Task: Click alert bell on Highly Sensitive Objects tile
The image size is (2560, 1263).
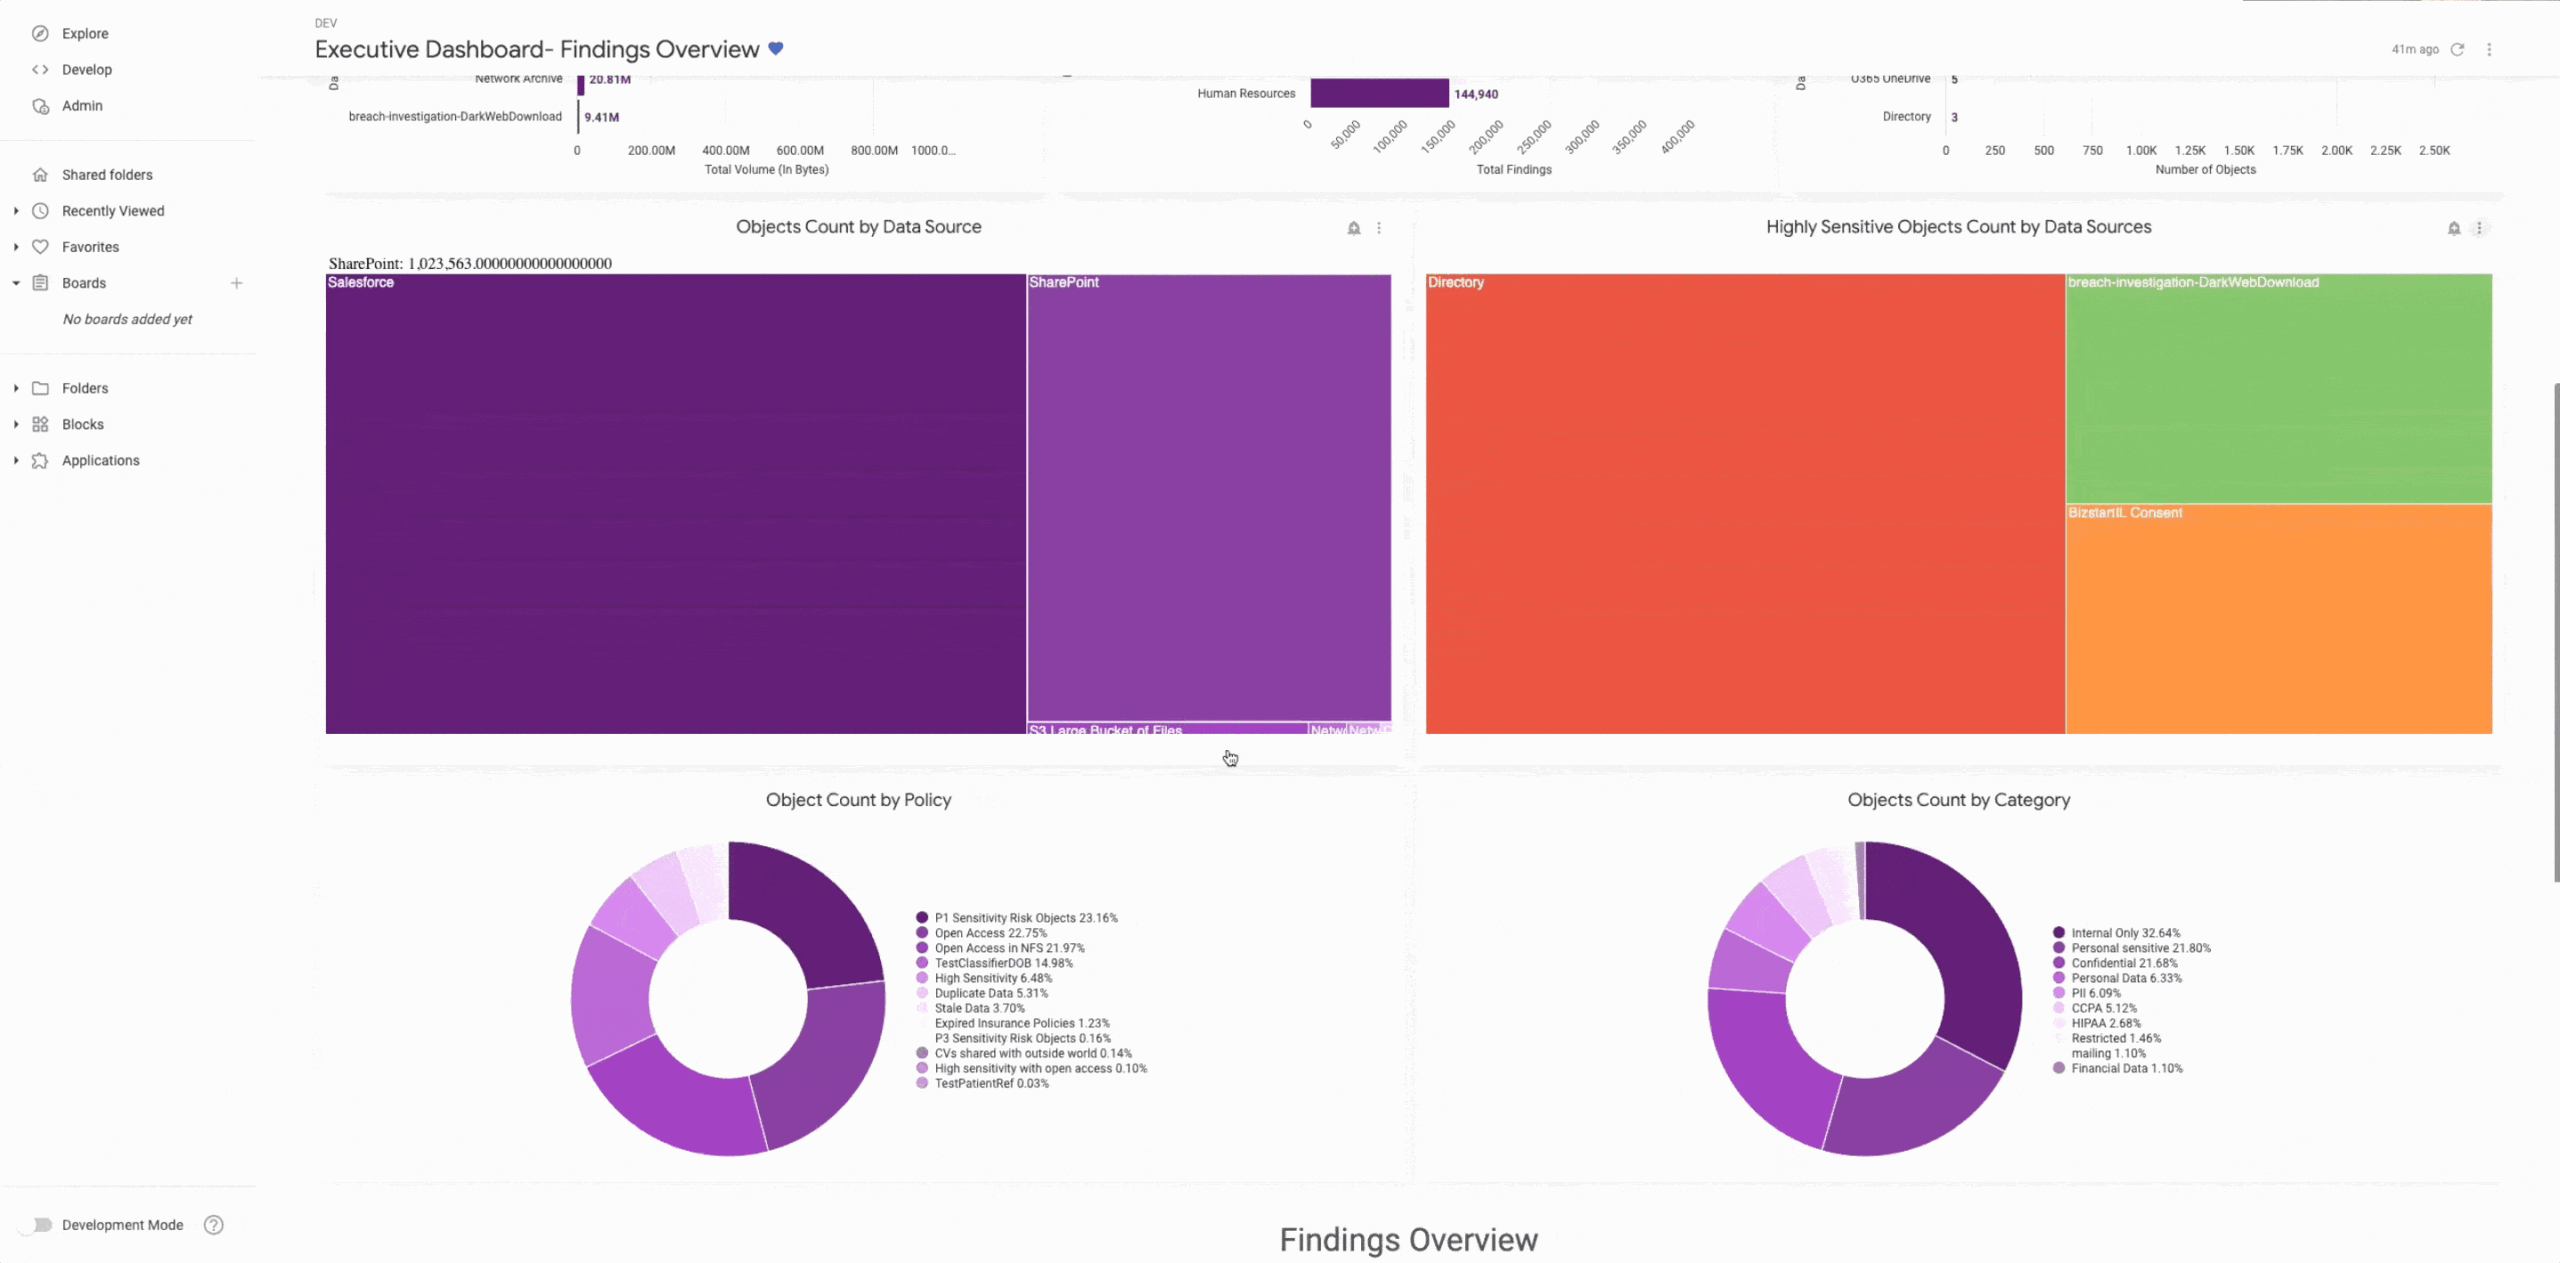Action: (2453, 228)
